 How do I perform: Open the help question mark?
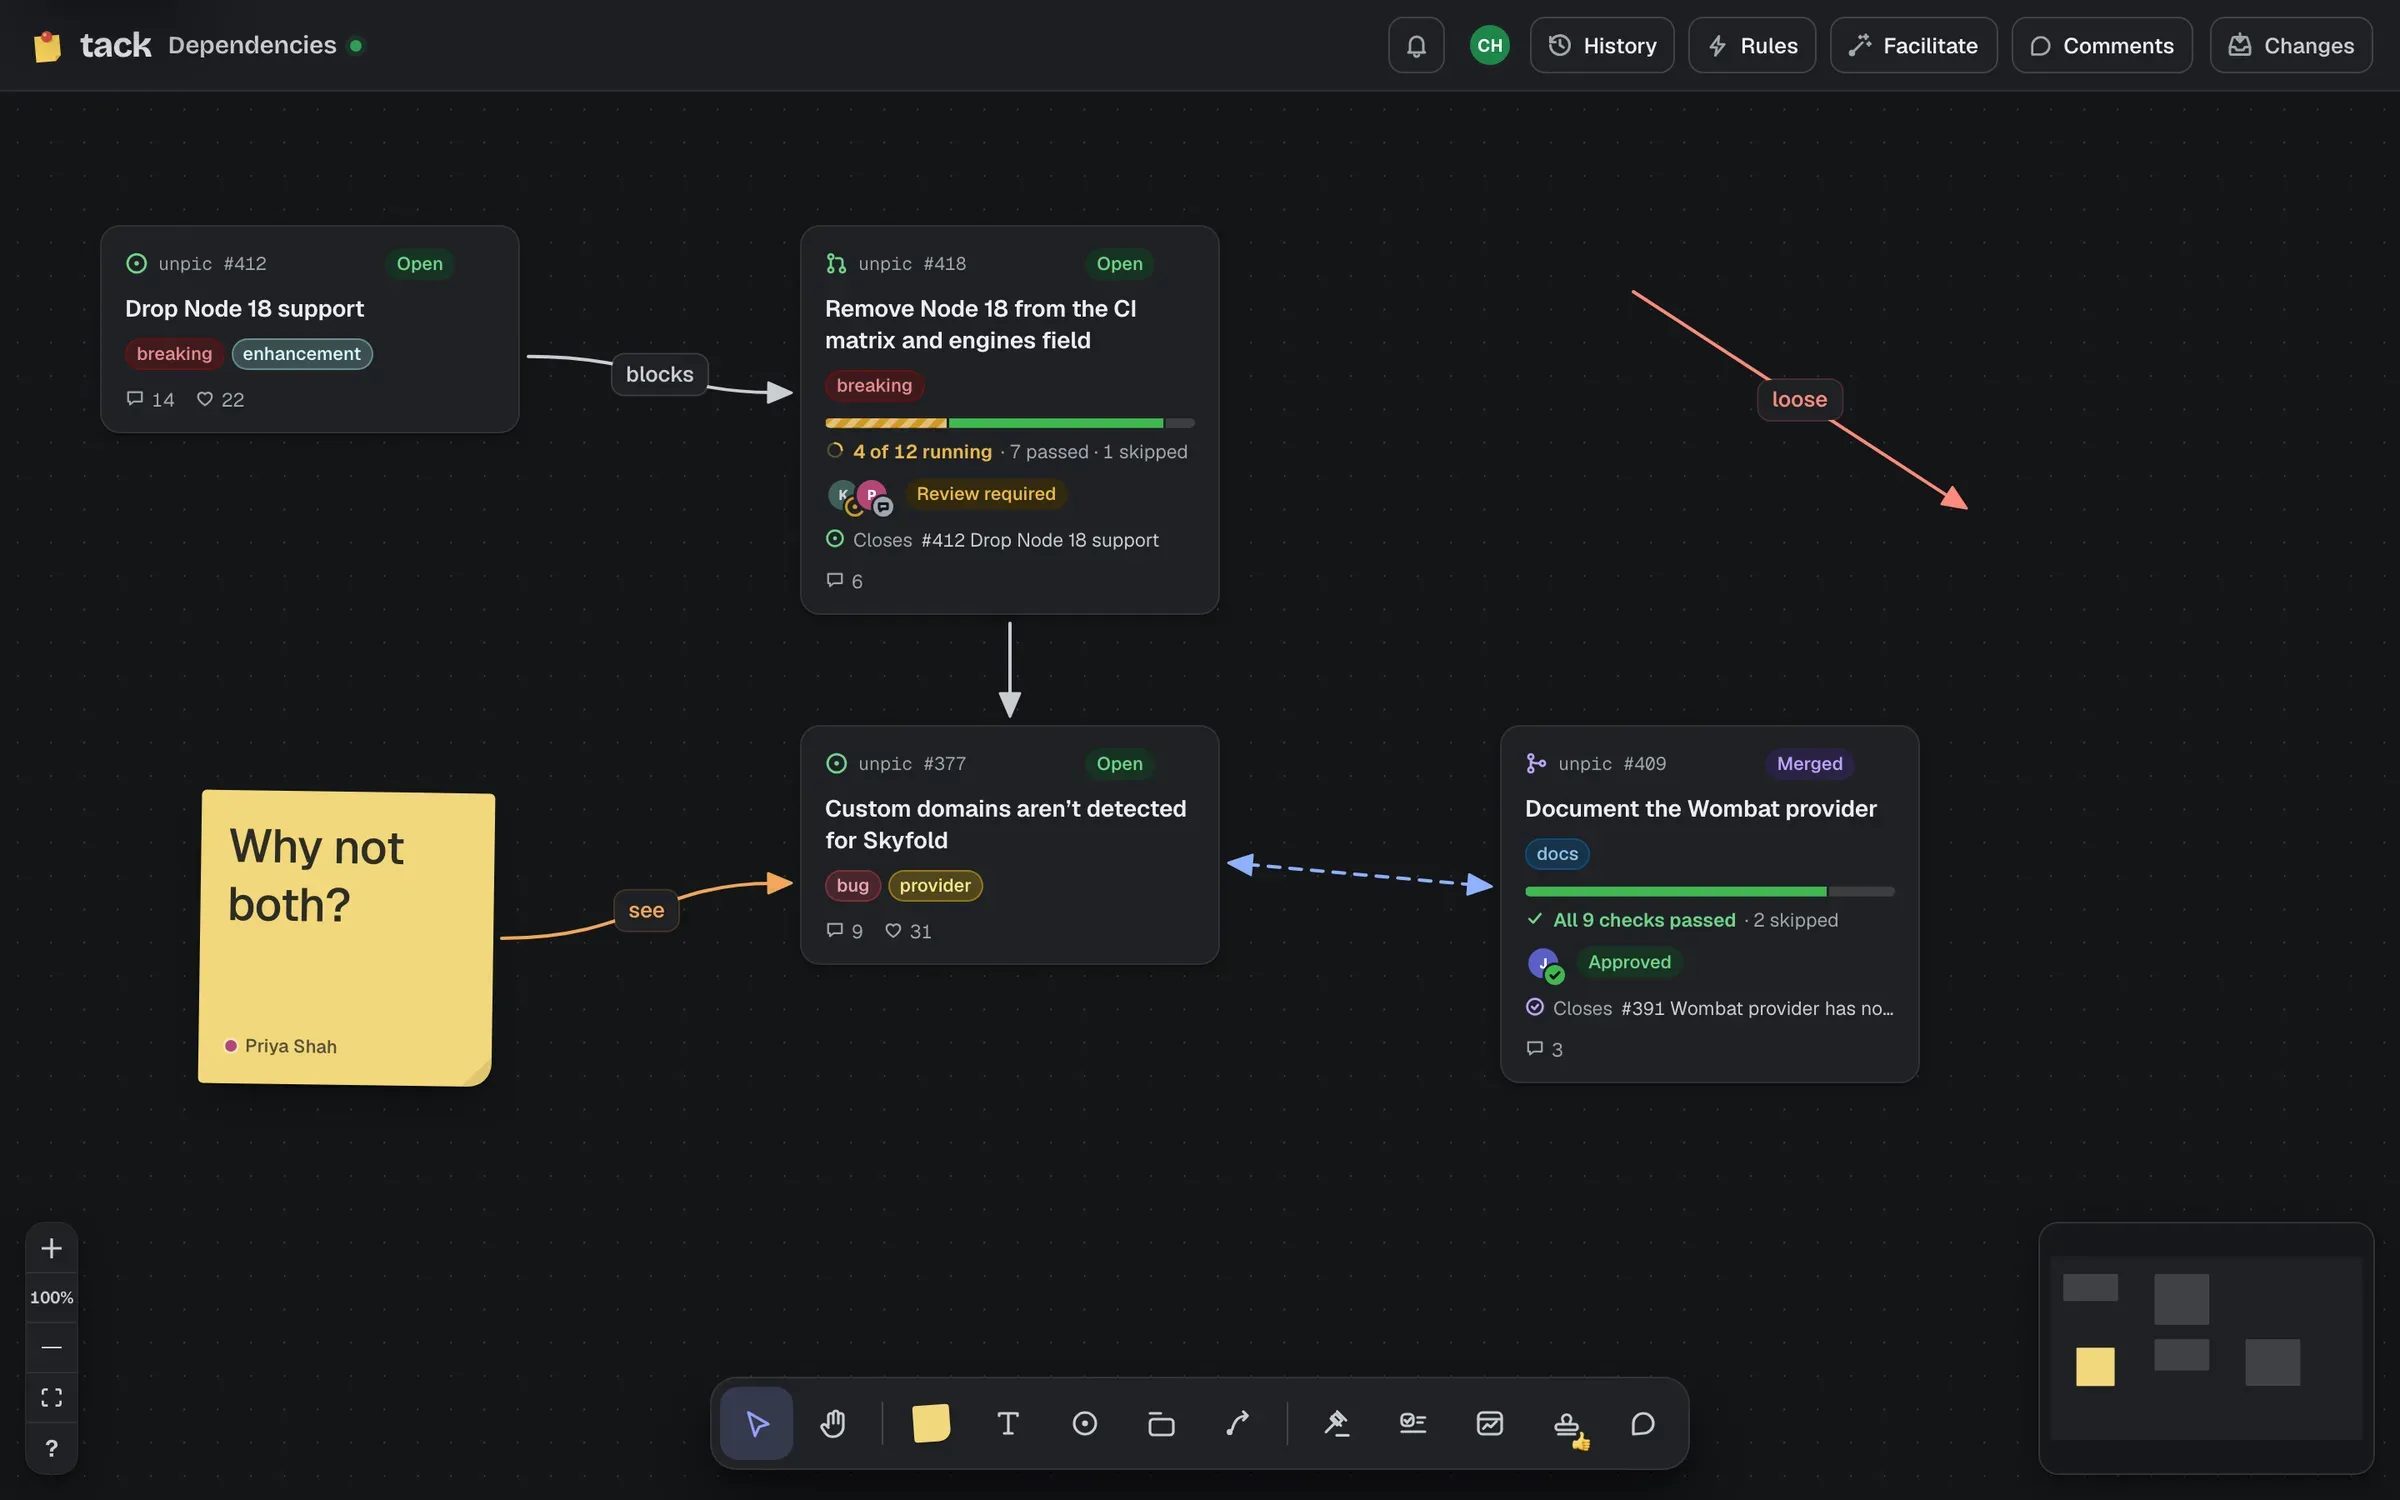tap(51, 1448)
